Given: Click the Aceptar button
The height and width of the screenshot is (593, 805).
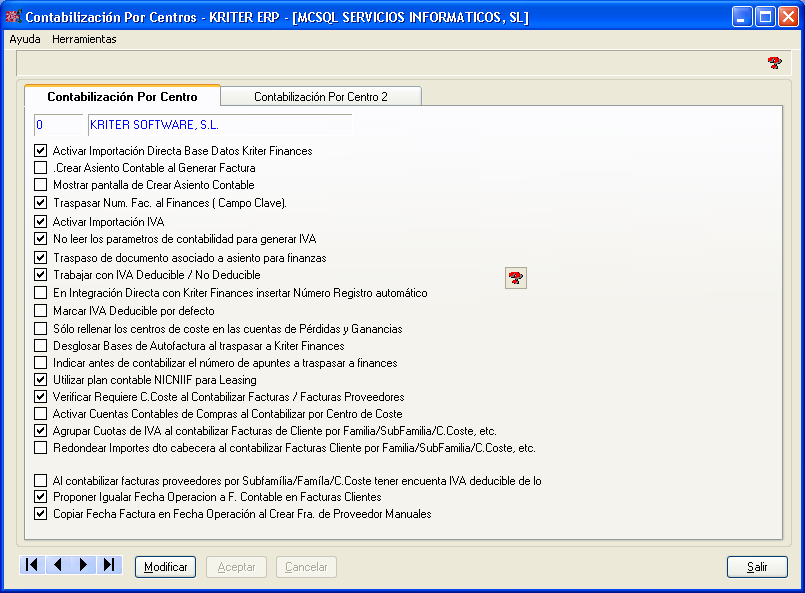Looking at the screenshot, I should point(236,567).
